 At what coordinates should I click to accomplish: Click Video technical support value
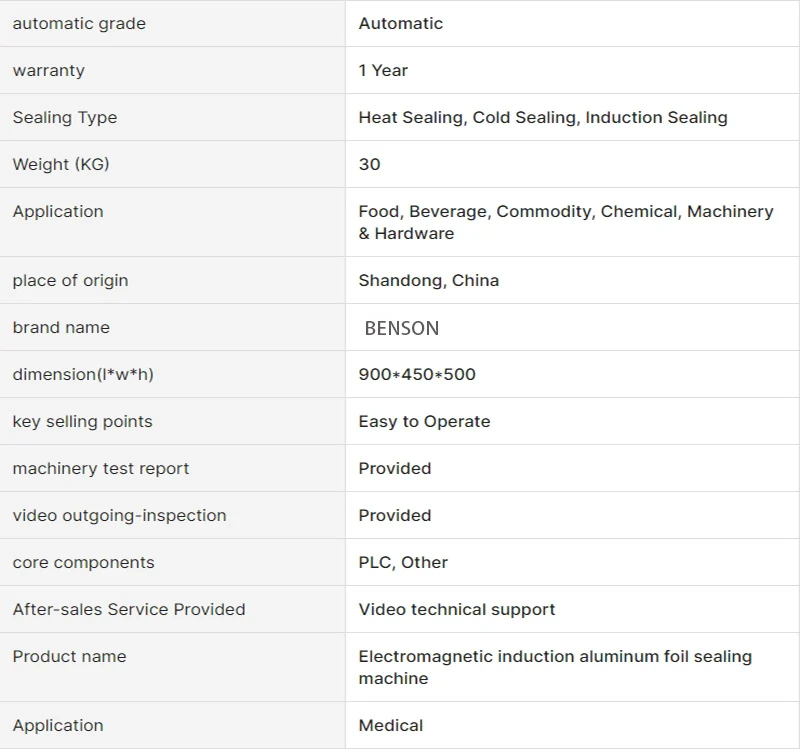[457, 609]
